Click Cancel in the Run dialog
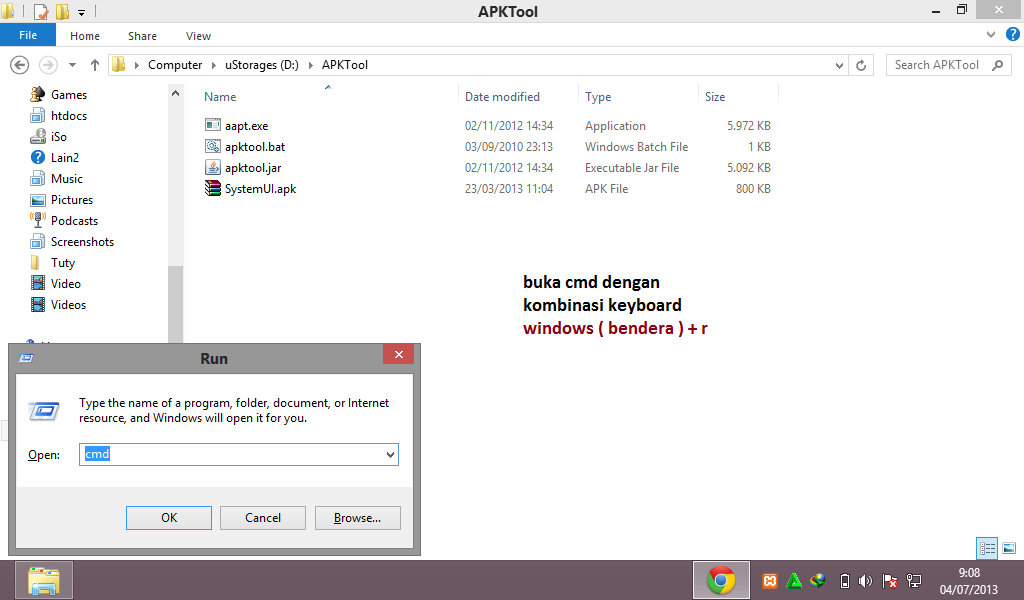Image resolution: width=1024 pixels, height=600 pixels. pos(263,518)
